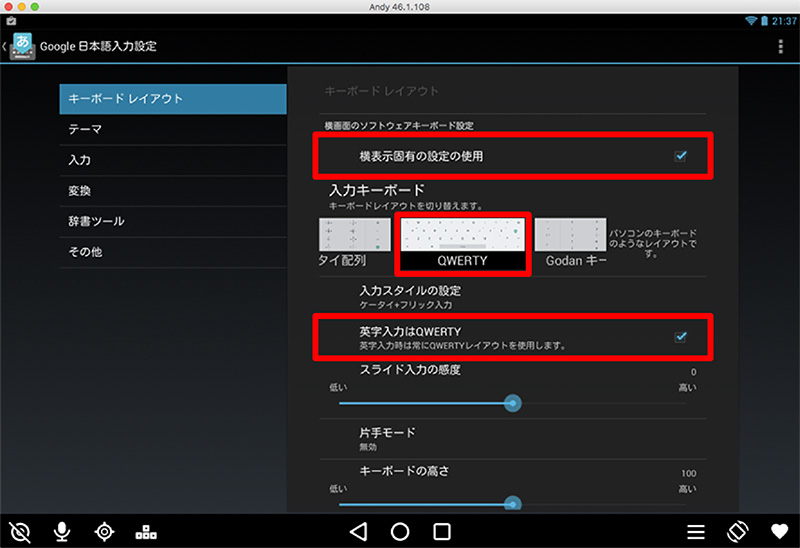Toggle 英字入力はQWERTY checkbox
Viewport: 800px width, 548px height.
pos(681,337)
